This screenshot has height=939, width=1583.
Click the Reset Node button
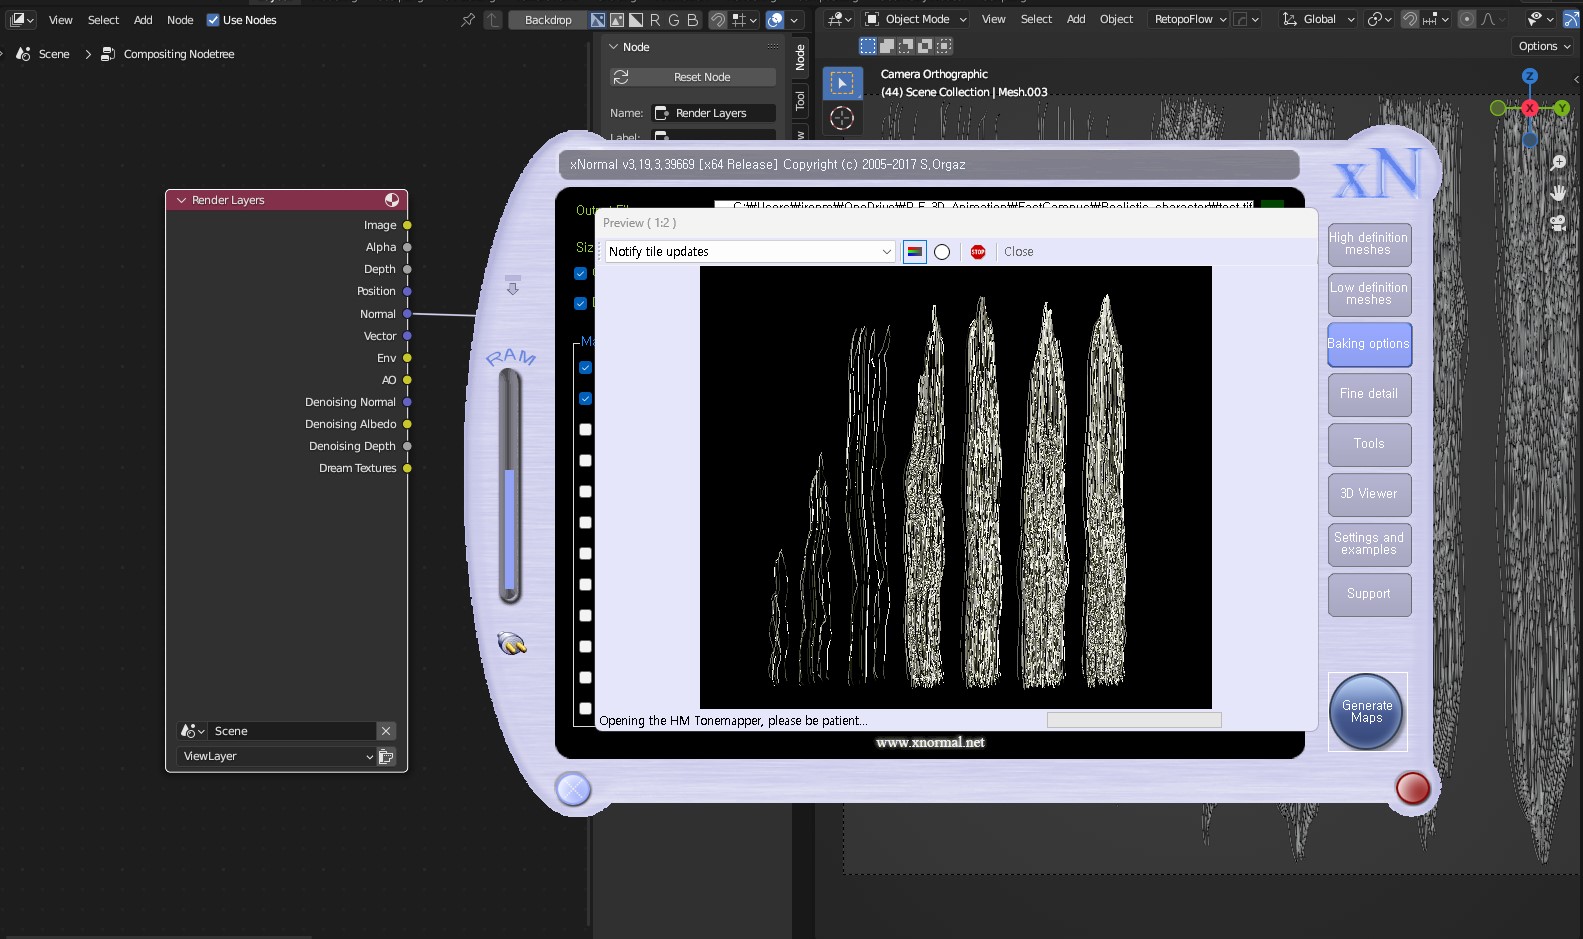click(693, 77)
